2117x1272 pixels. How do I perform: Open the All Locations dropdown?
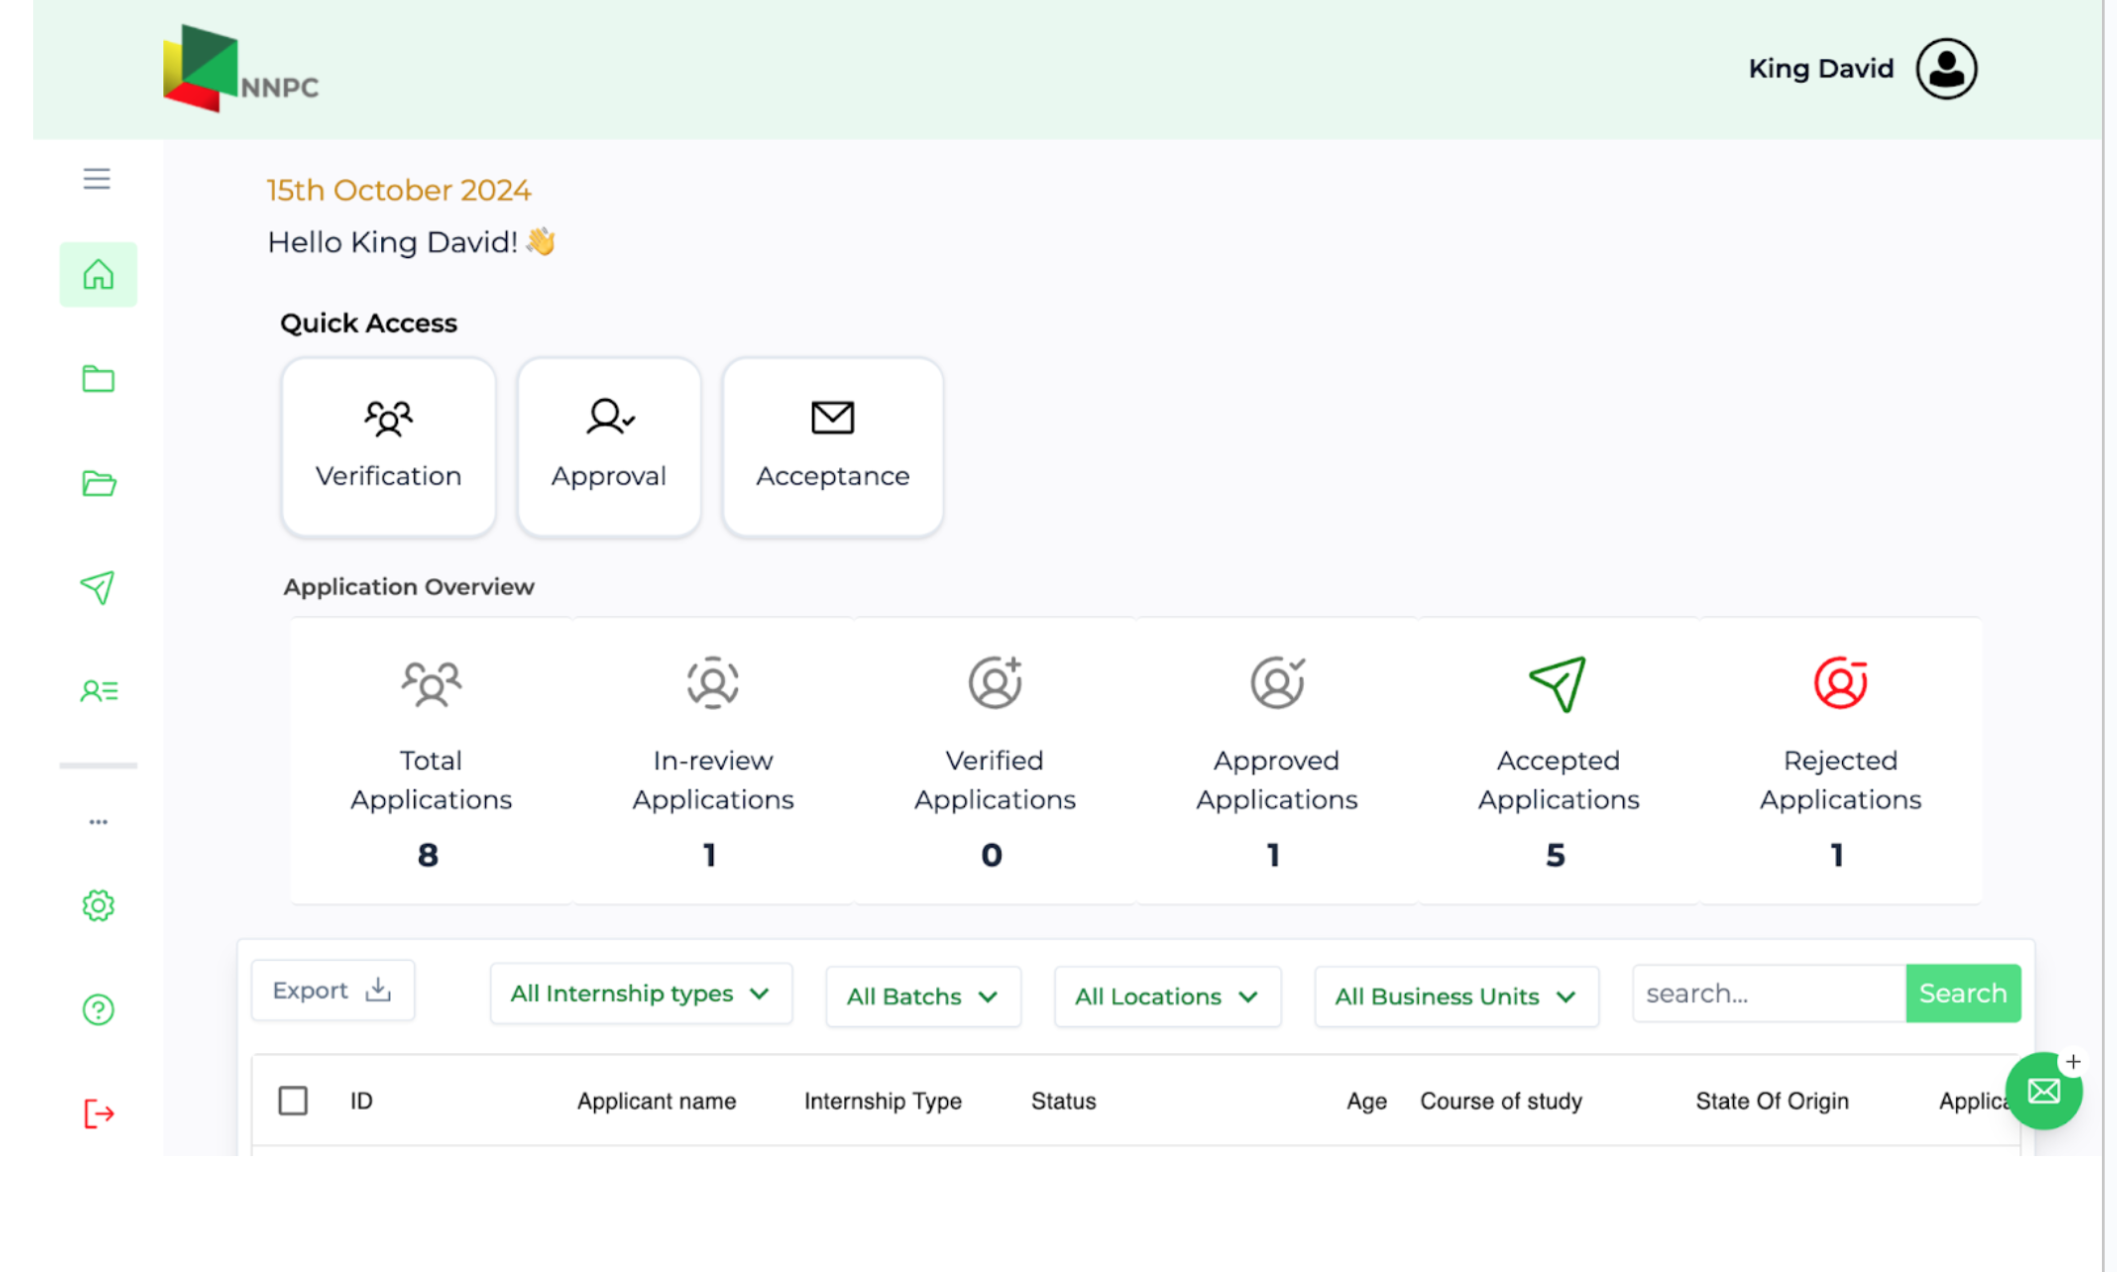pos(1166,997)
